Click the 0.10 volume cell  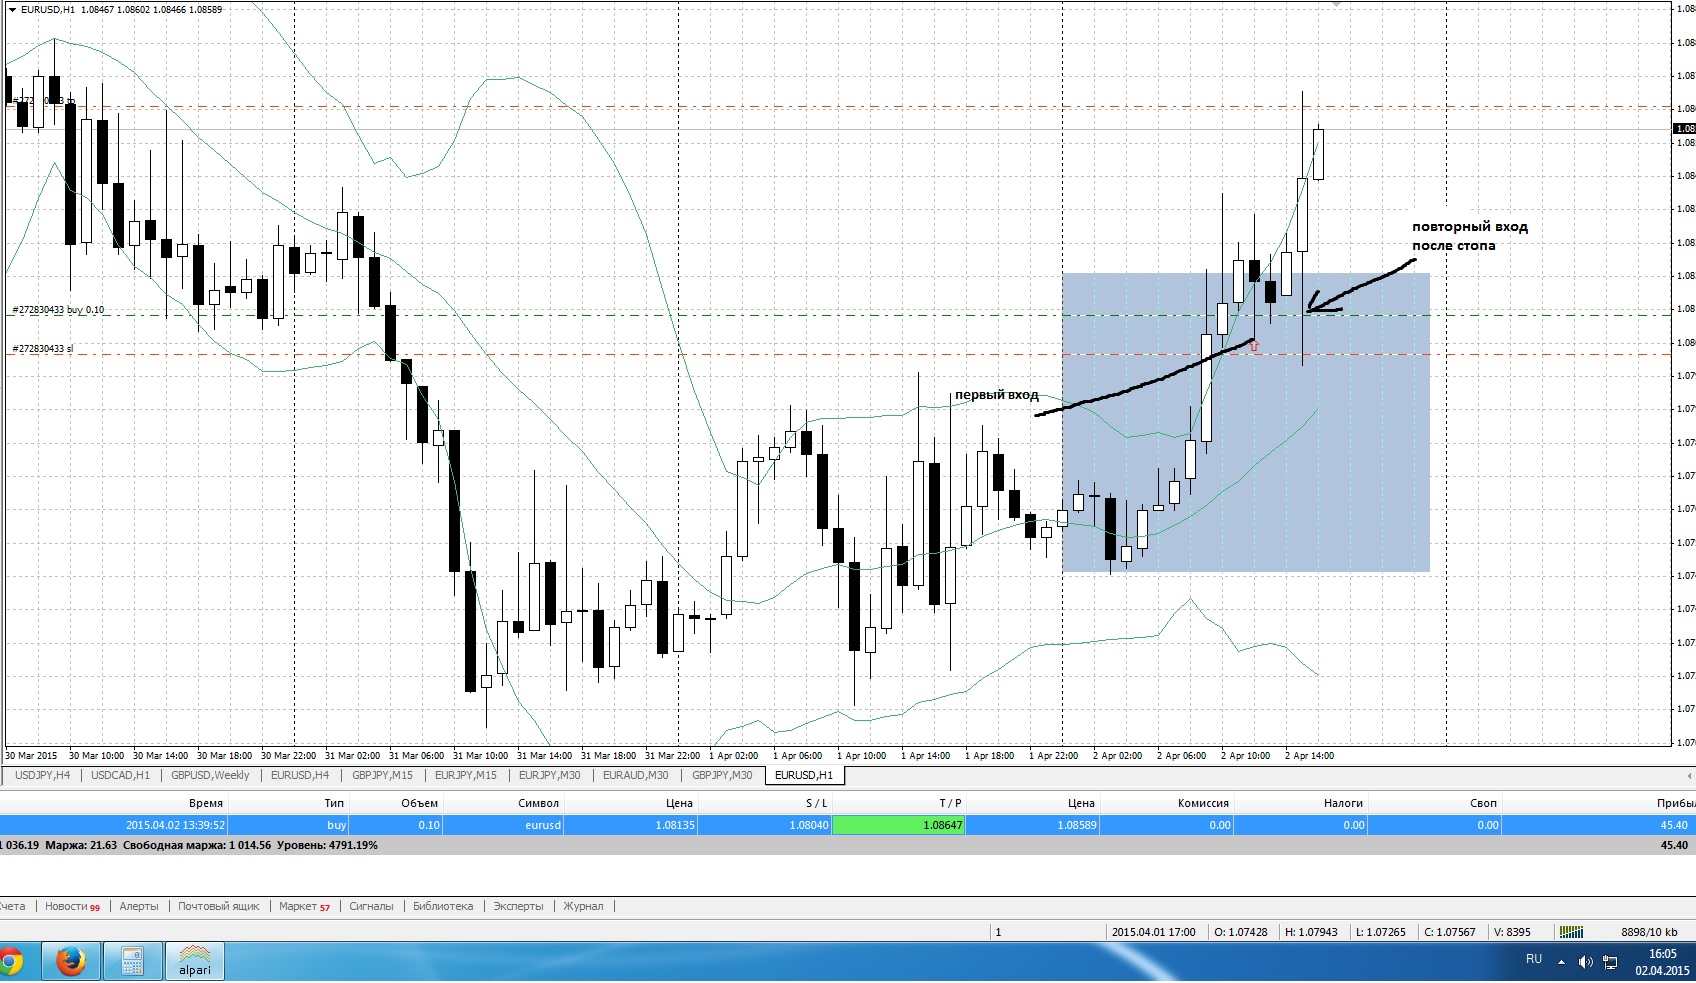(x=428, y=825)
